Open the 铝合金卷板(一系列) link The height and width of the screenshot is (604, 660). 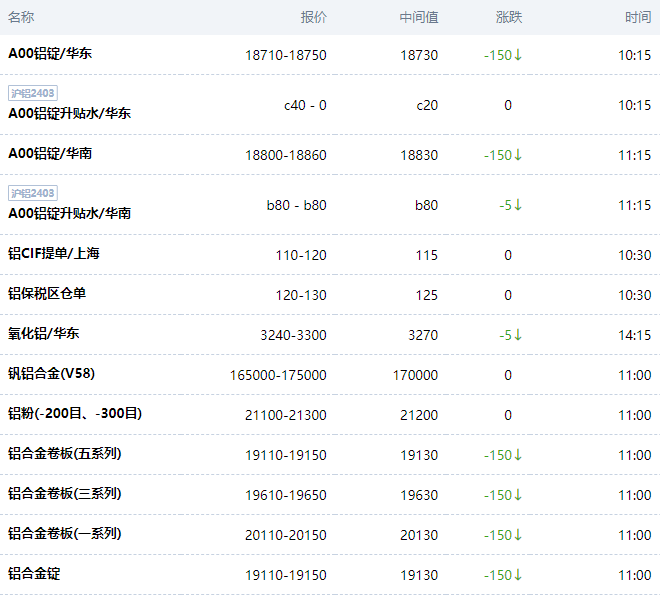pos(65,533)
